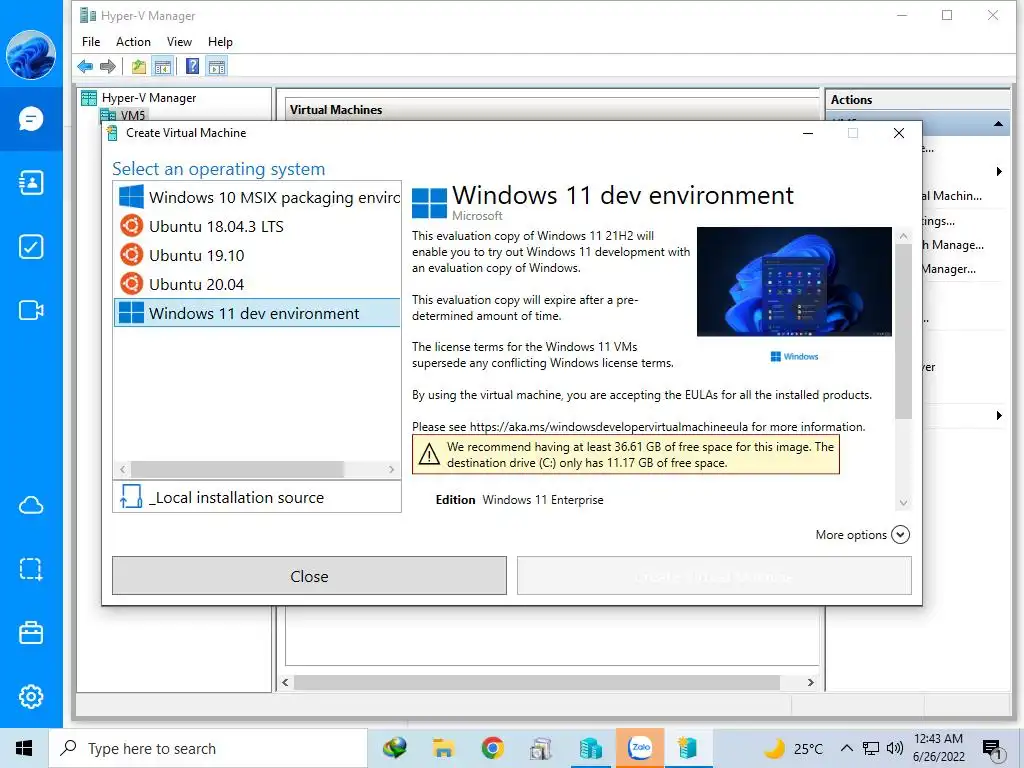Click OS list horizontal scrollbar left arrow
The image size is (1024, 768).
[123, 469]
